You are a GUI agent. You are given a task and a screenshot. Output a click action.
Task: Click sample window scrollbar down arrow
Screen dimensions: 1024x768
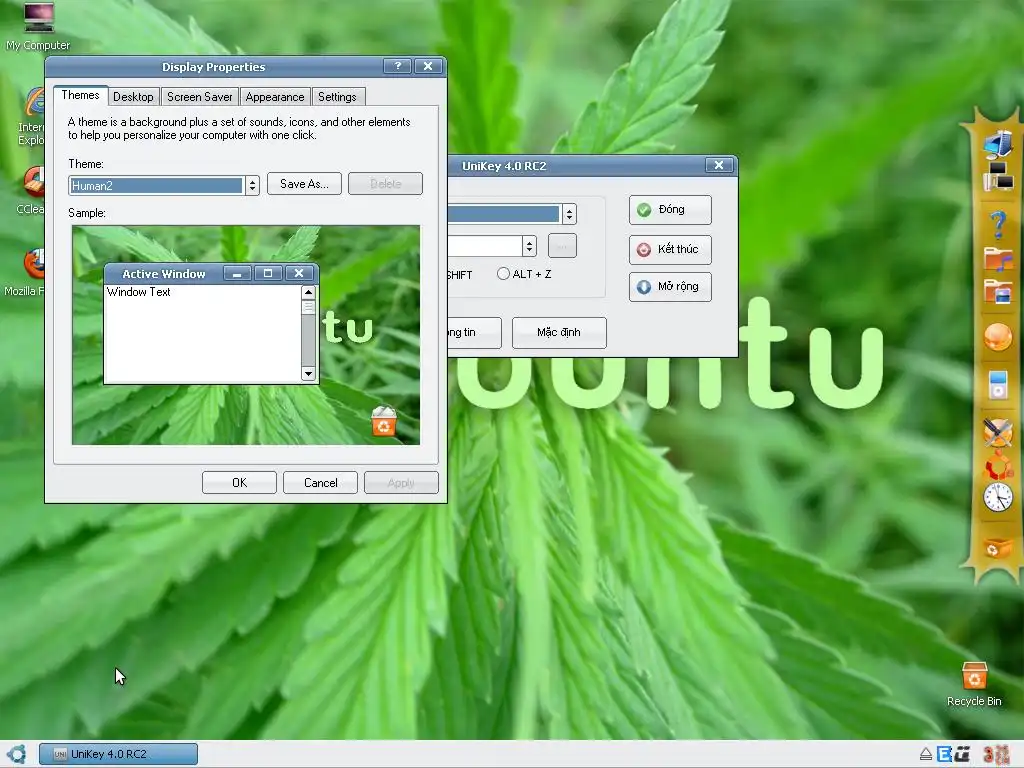click(x=308, y=373)
